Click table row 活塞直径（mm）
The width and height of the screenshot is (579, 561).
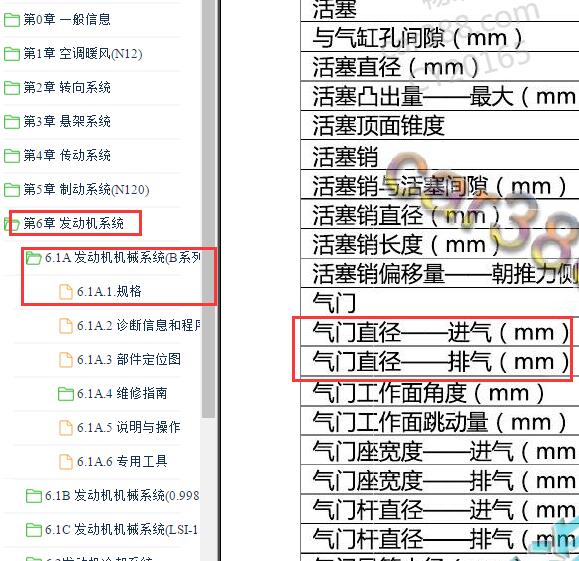[x=440, y=66]
